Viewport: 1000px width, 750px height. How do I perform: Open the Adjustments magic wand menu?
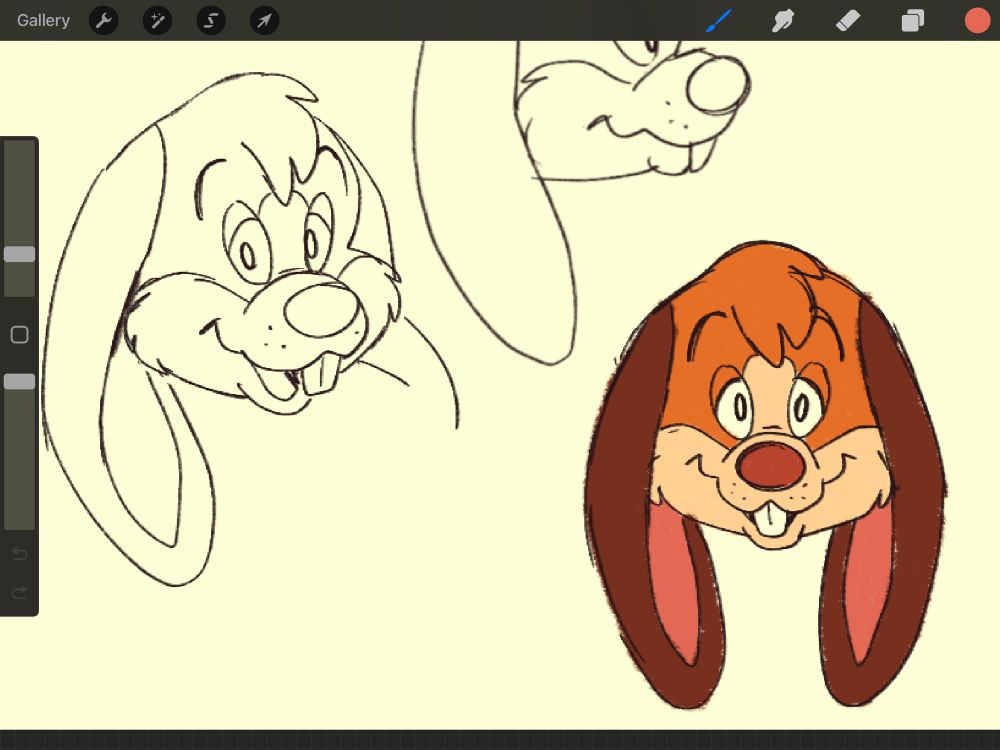tap(157, 20)
